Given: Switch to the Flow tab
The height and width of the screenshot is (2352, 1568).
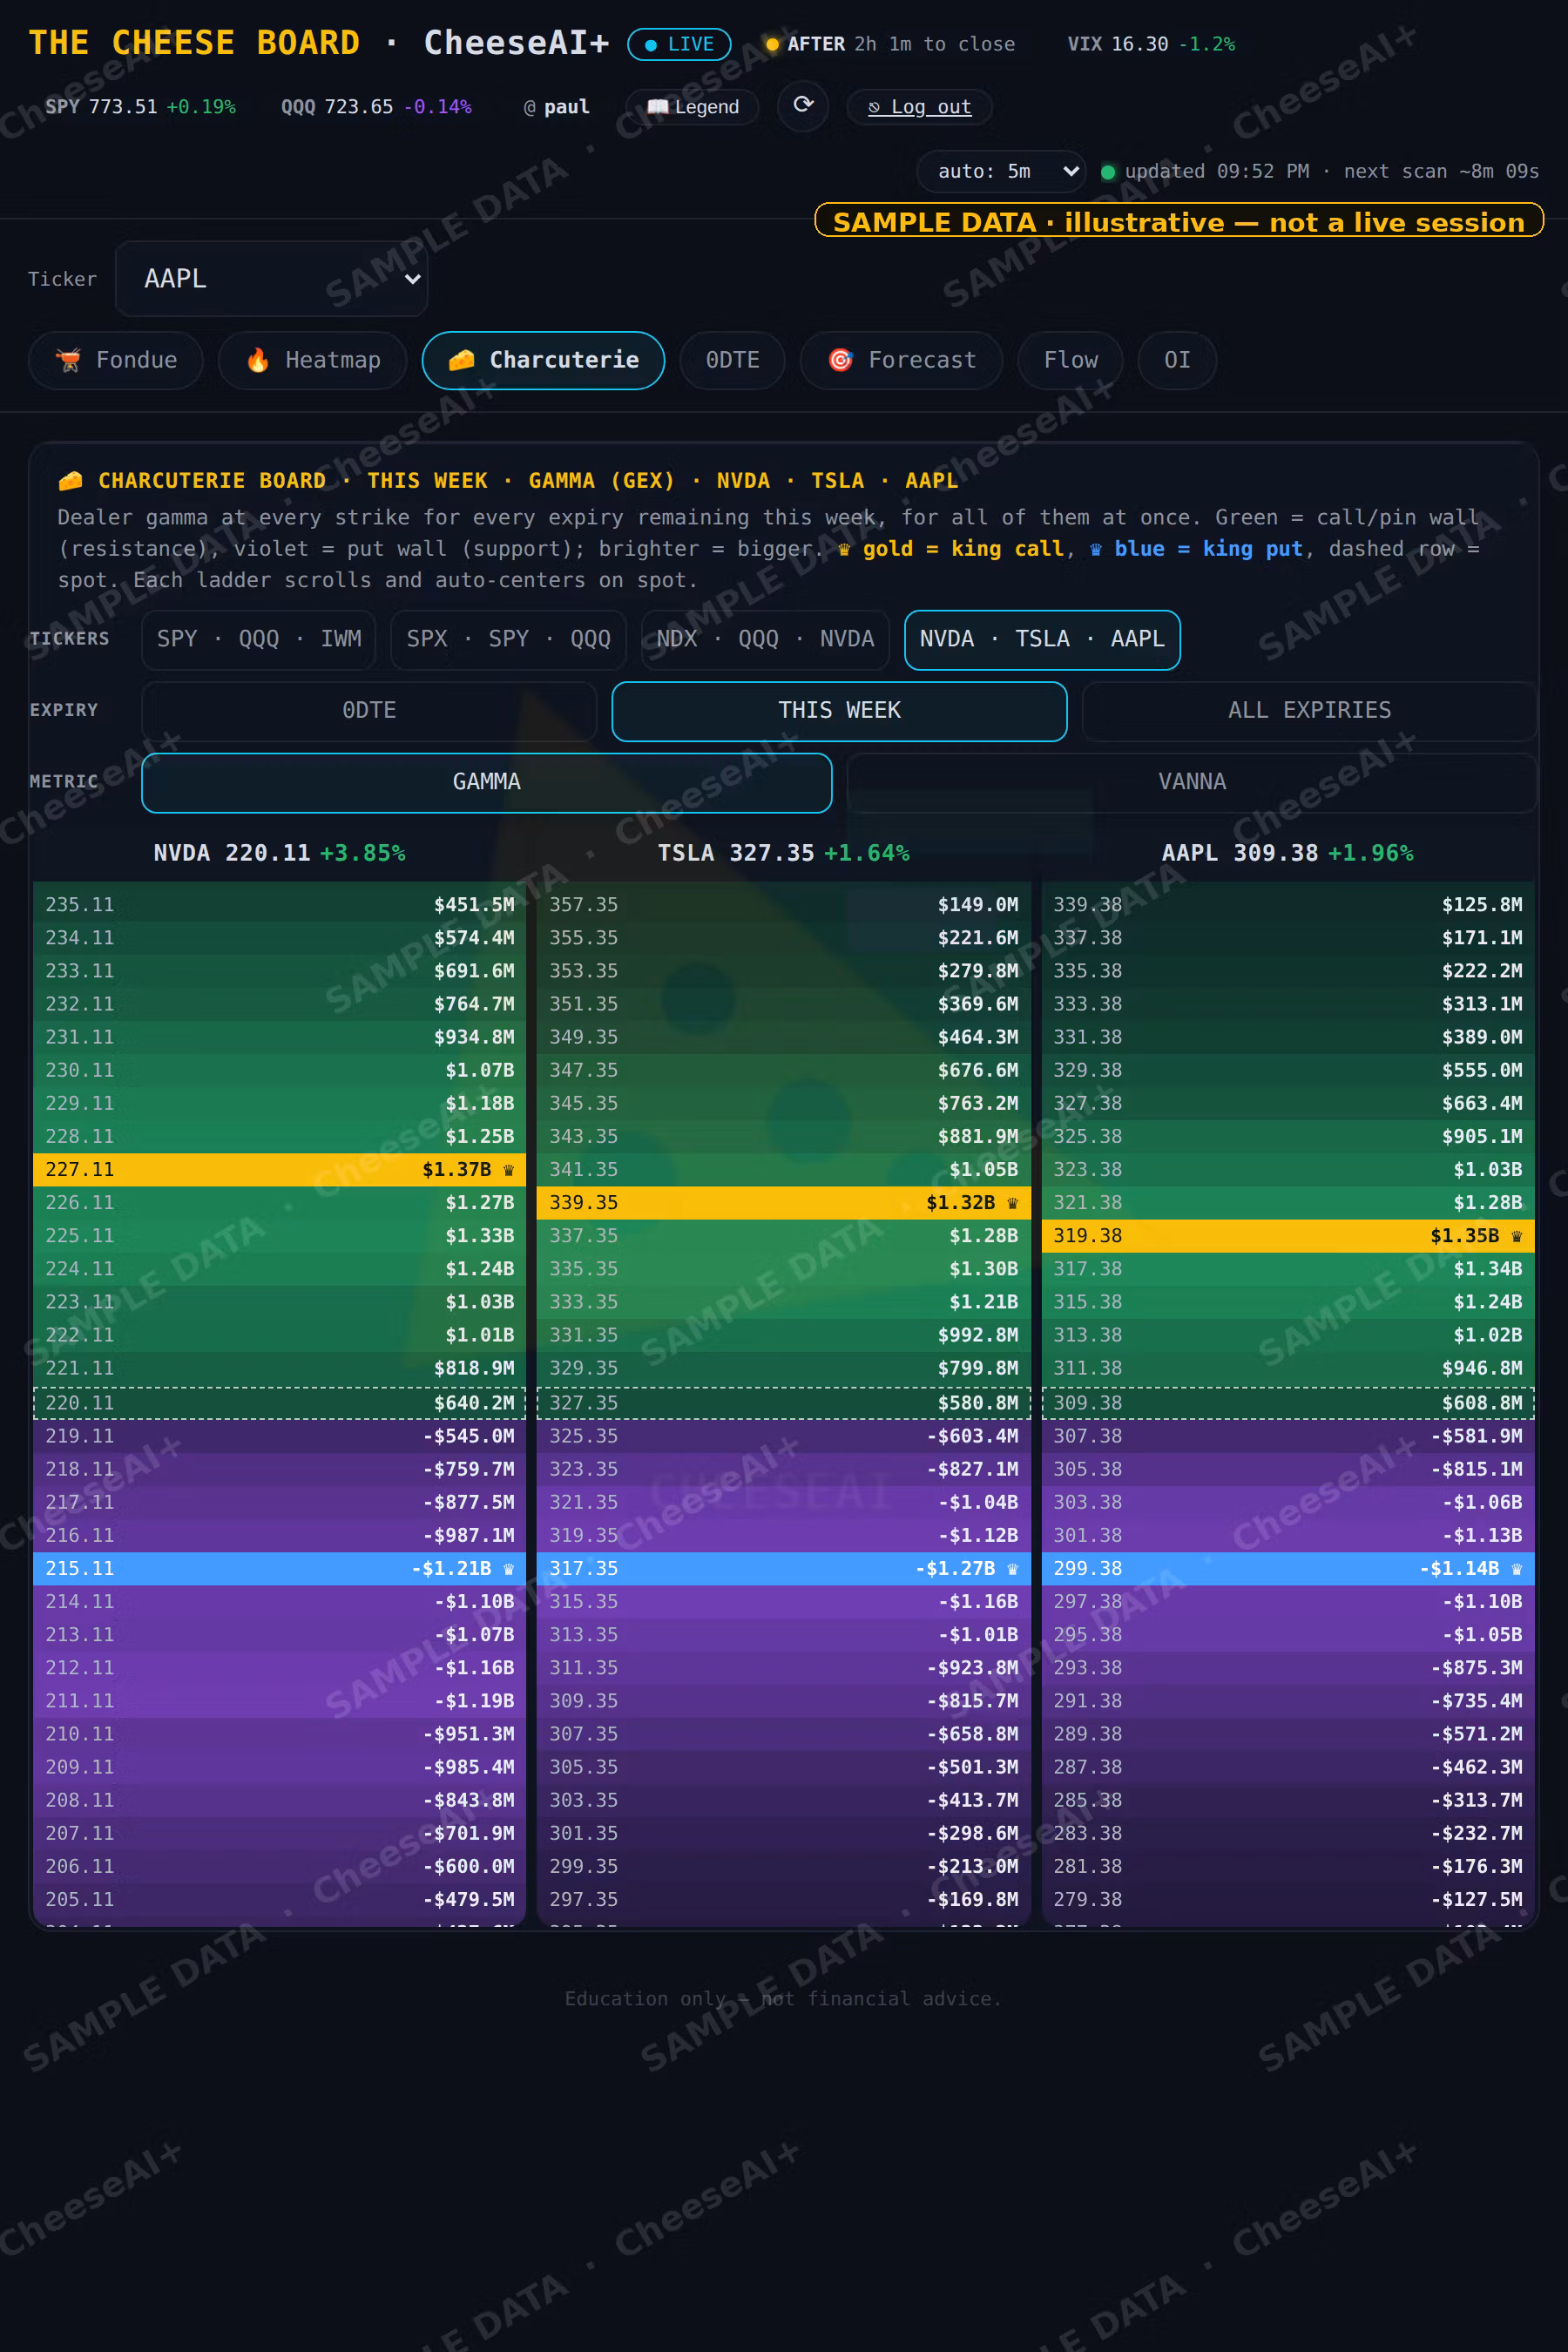Looking at the screenshot, I should pyautogui.click(x=1070, y=360).
